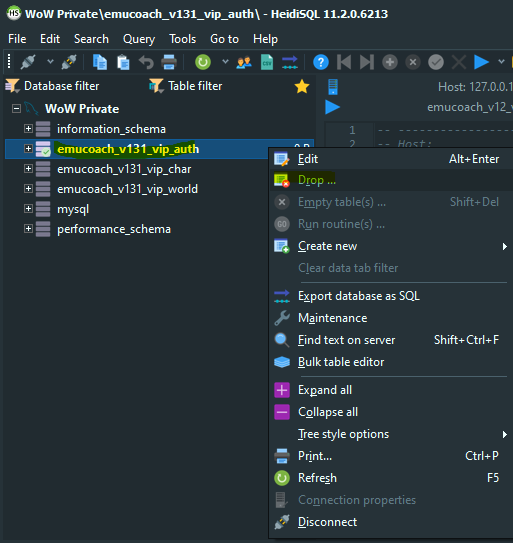
Task: Select the performance_schema database
Action: 114,229
